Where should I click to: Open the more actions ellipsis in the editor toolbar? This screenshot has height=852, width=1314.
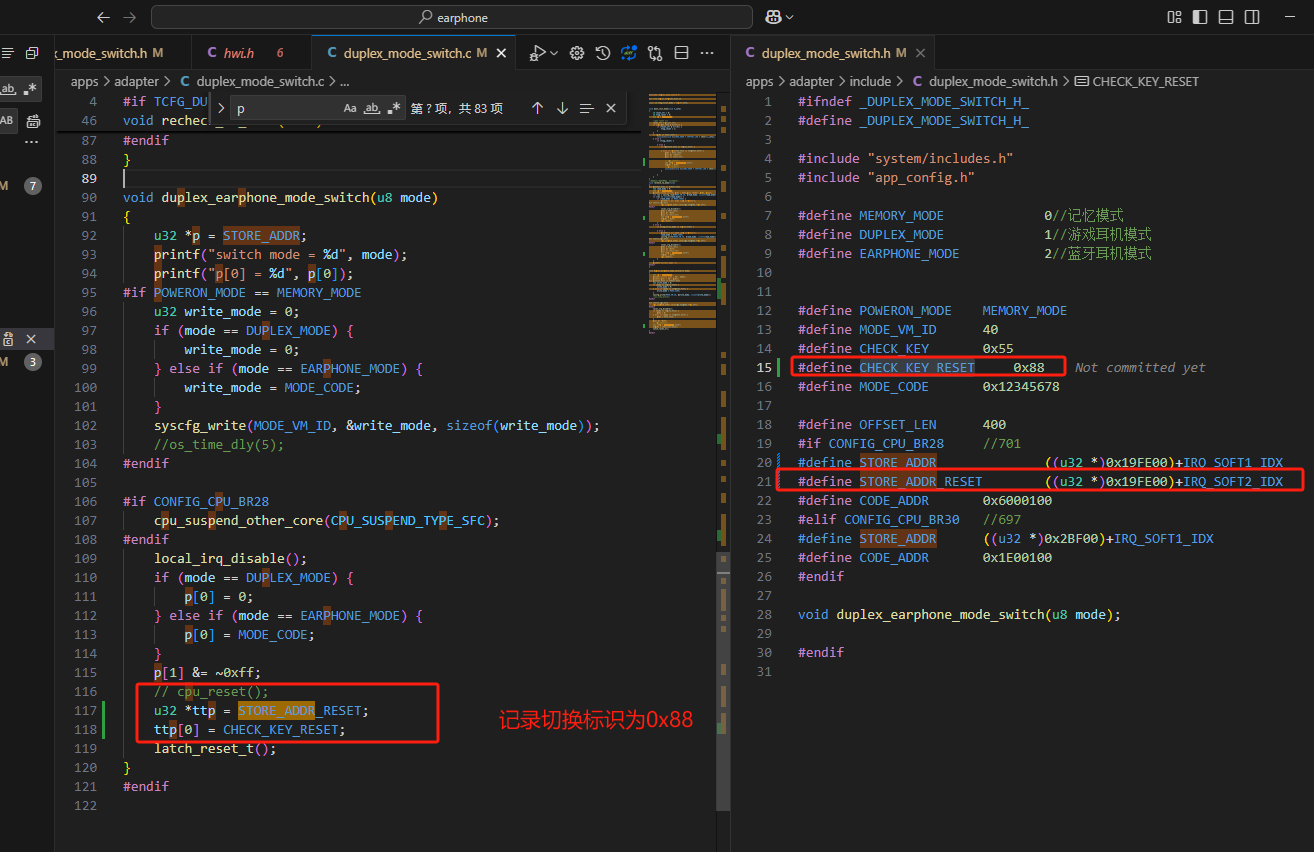tap(708, 53)
